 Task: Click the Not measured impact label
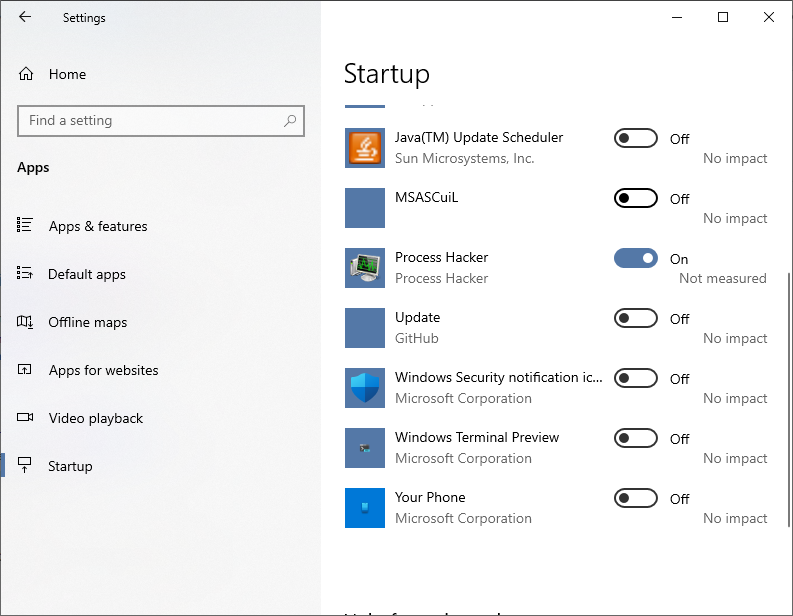click(x=723, y=279)
